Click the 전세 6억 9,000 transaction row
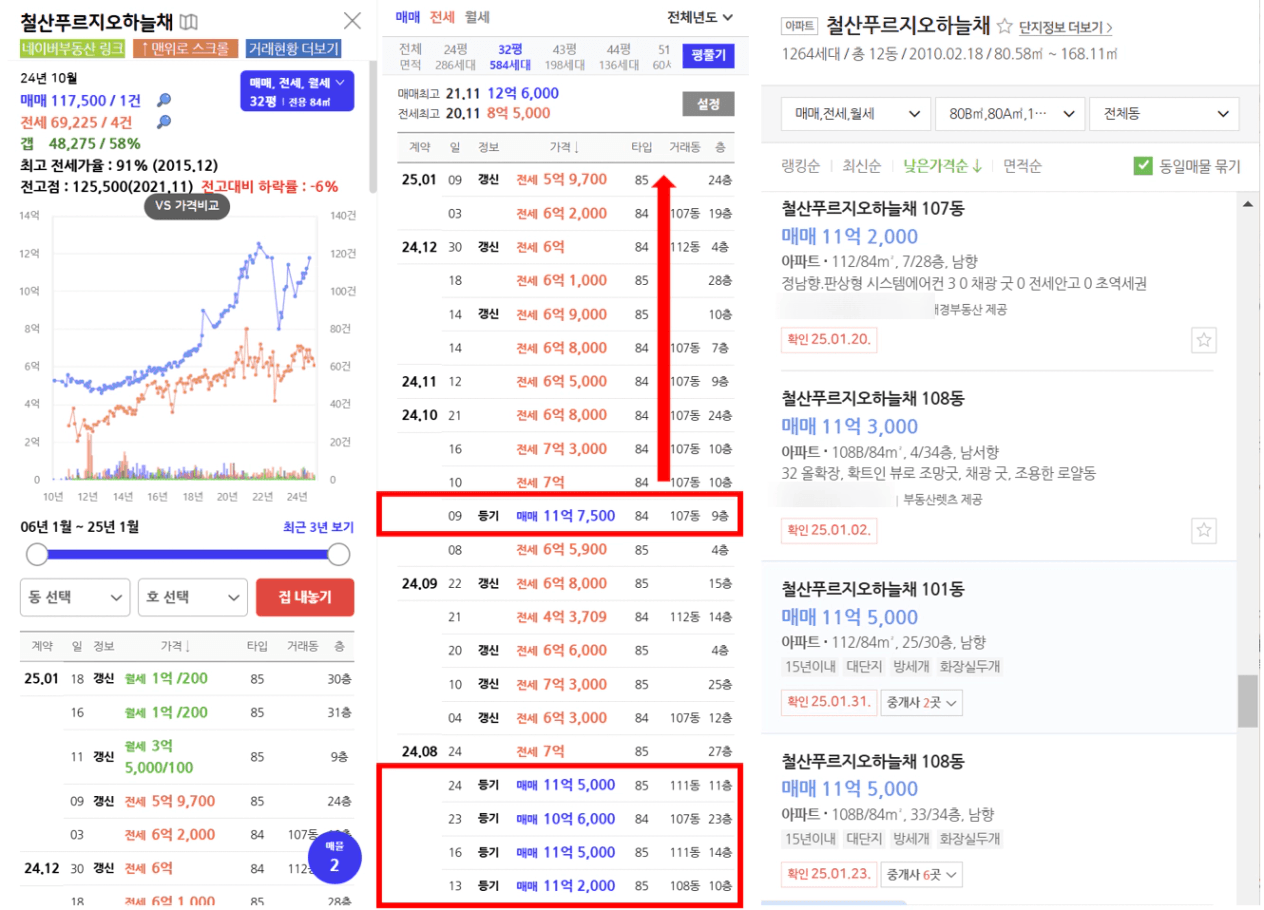This screenshot has height=910, width=1264. coord(566,314)
